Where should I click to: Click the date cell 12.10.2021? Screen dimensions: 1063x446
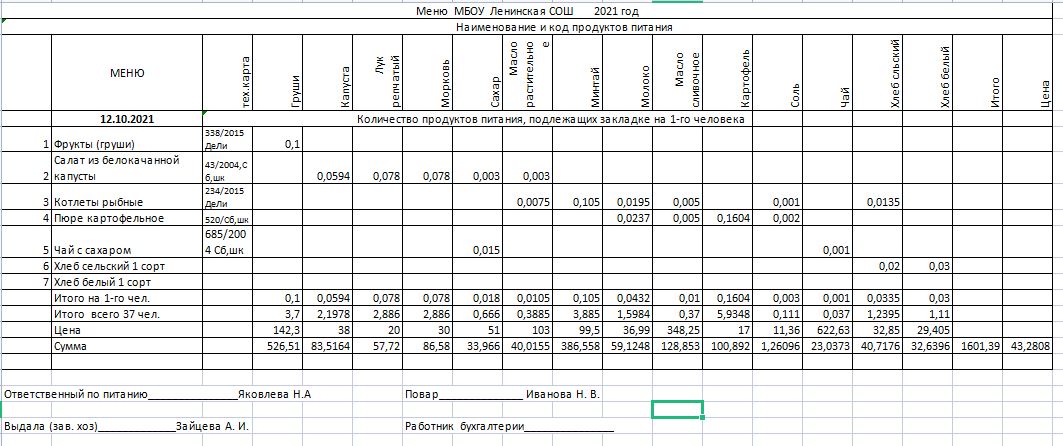click(x=126, y=119)
